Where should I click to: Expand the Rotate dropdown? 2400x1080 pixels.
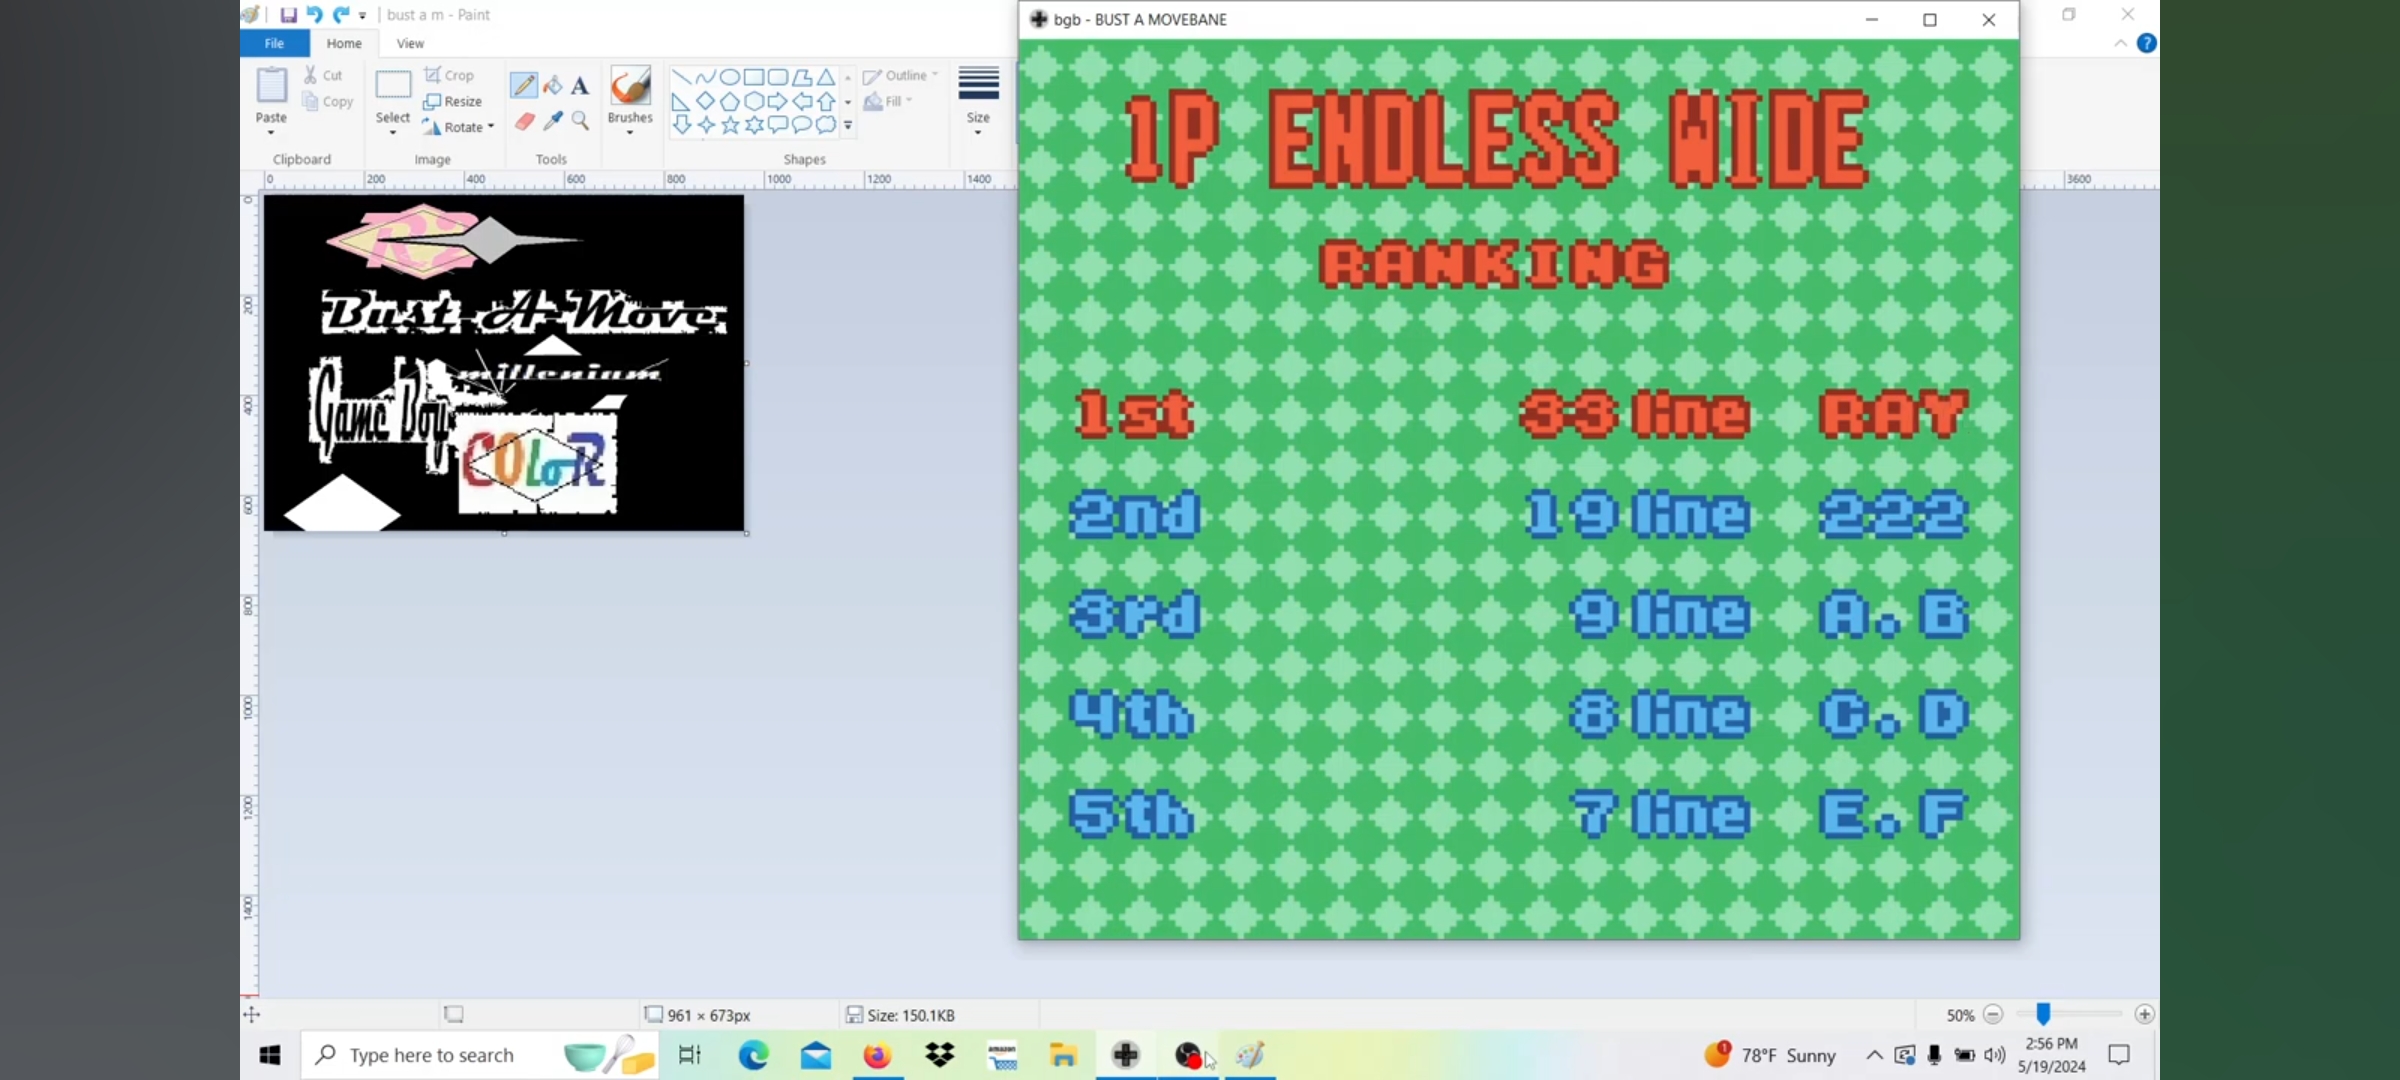pos(491,127)
